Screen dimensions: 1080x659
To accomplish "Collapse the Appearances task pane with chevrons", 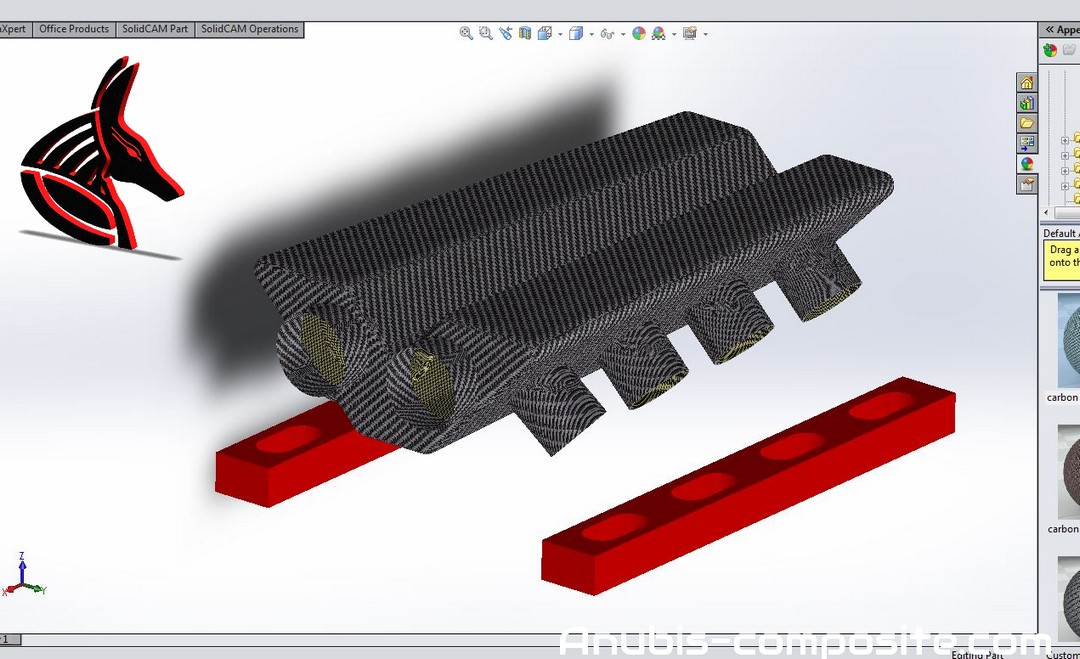I will [1049, 30].
